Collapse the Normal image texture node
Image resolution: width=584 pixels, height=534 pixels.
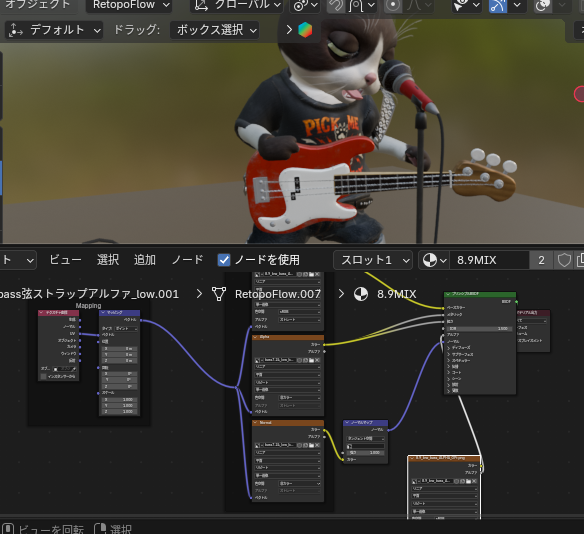(256, 423)
